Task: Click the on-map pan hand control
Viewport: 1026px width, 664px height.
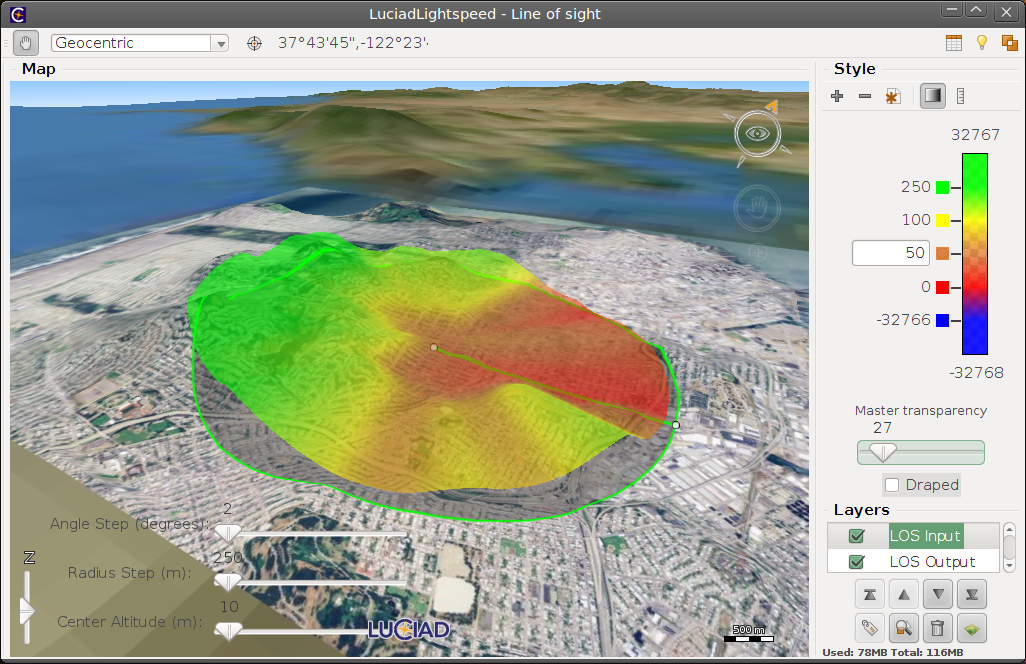Action: click(758, 208)
